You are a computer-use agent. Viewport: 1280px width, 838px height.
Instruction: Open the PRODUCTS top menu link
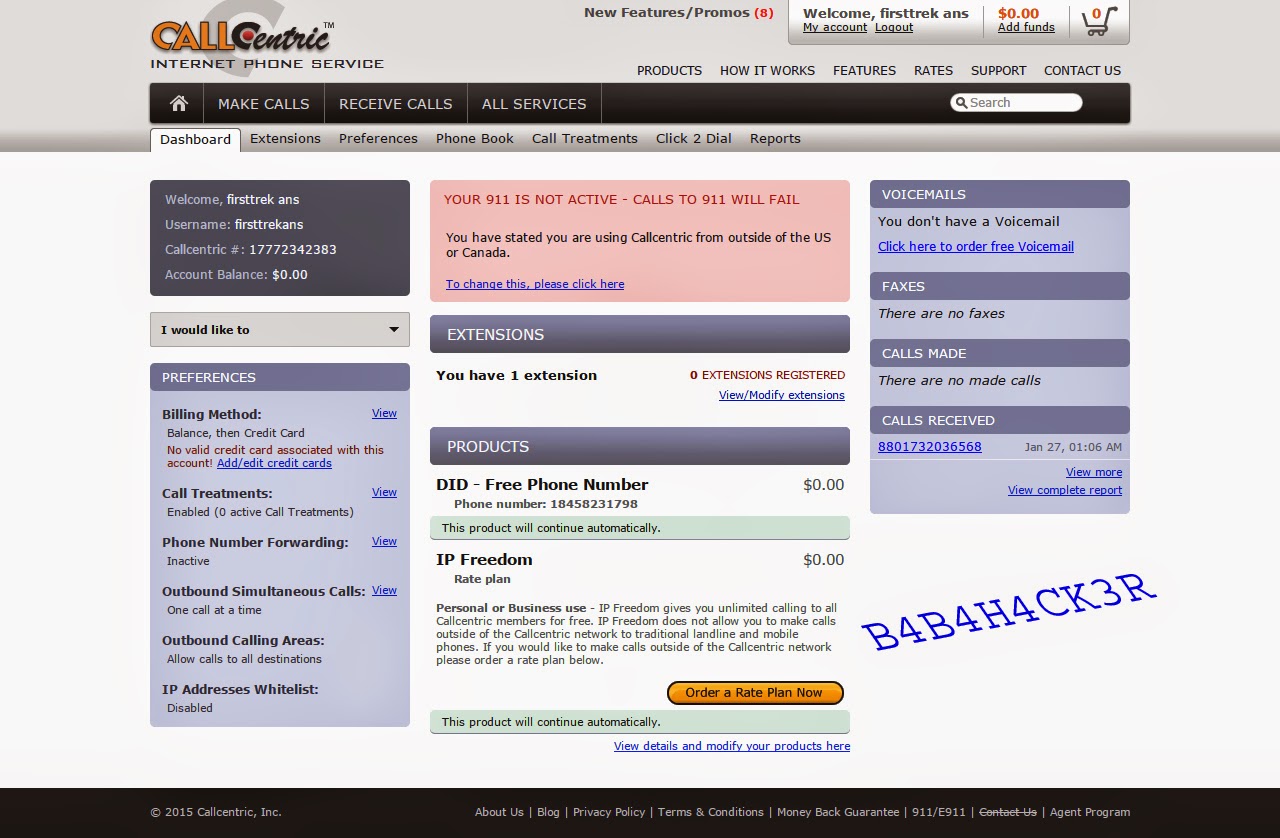670,71
